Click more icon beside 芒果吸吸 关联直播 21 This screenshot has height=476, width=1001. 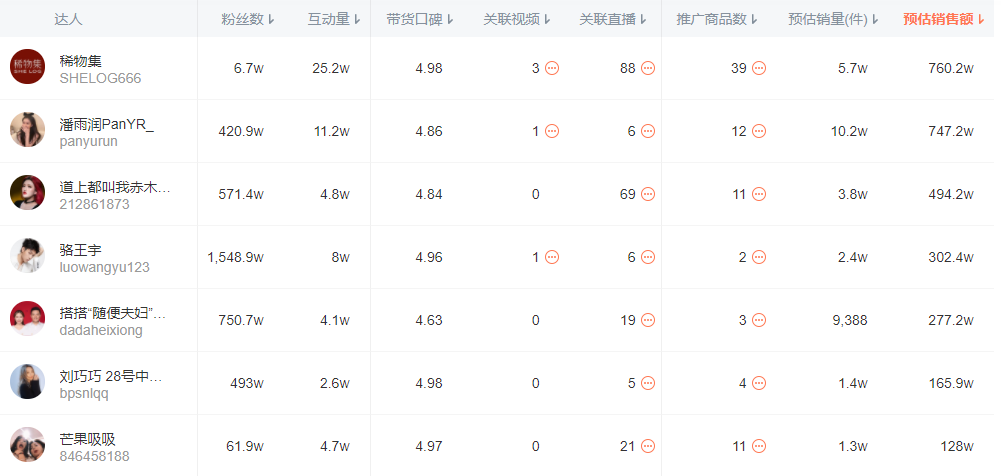pyautogui.click(x=648, y=446)
